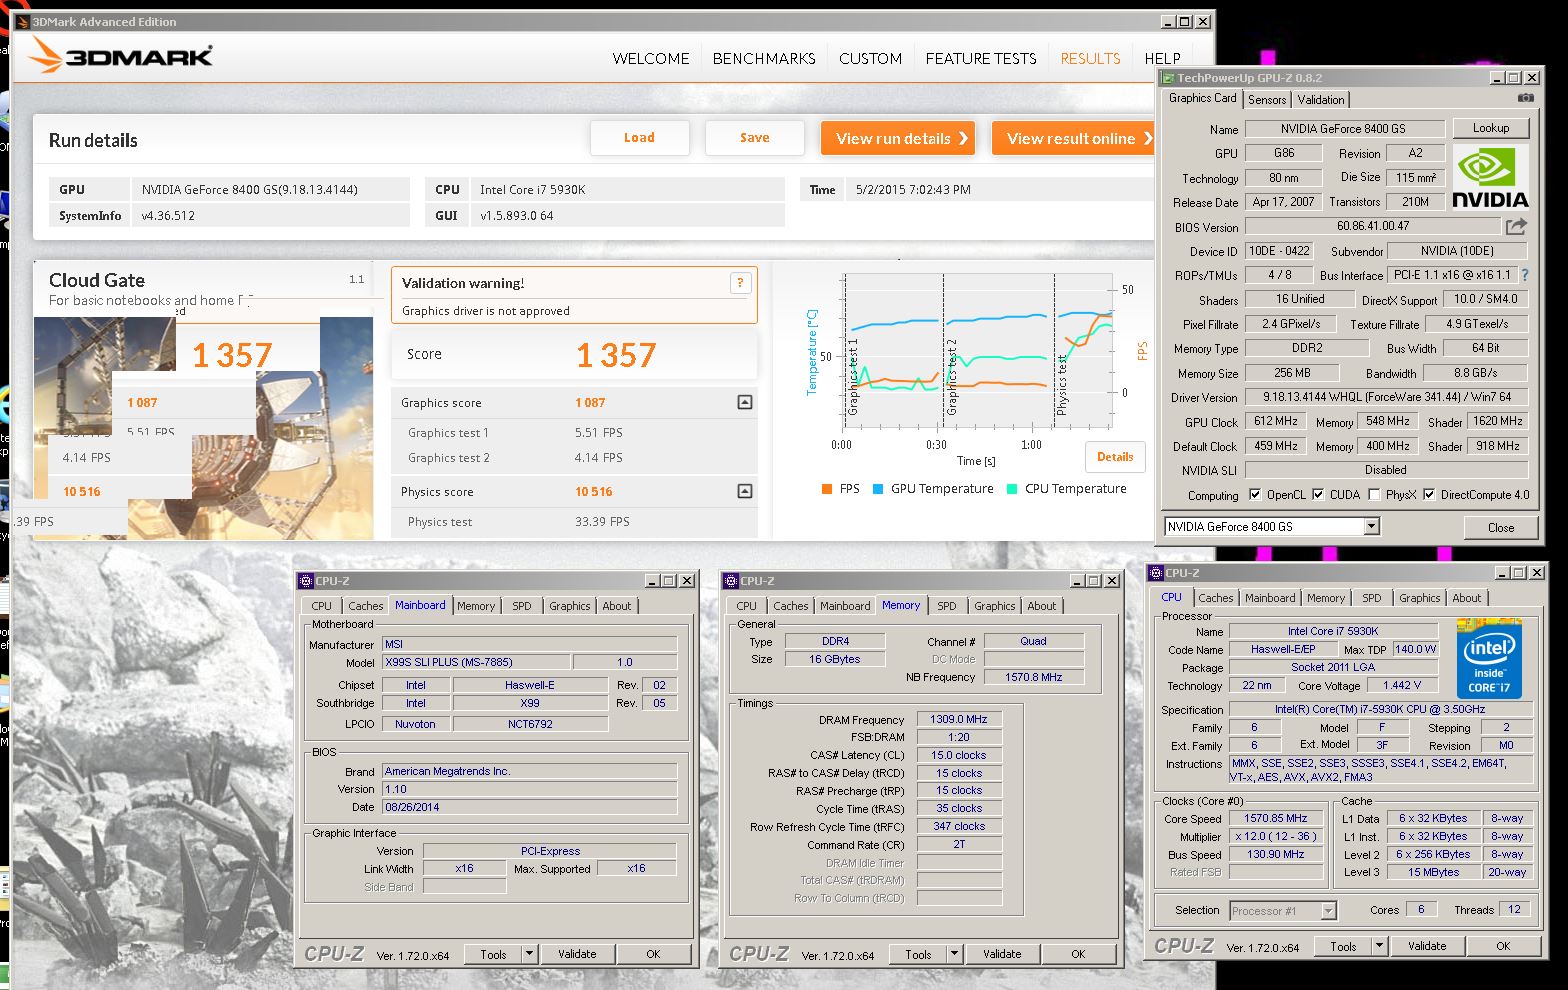Open SPD tab in CPU-Z Mainboard window
The image size is (1568, 990).
click(x=522, y=606)
